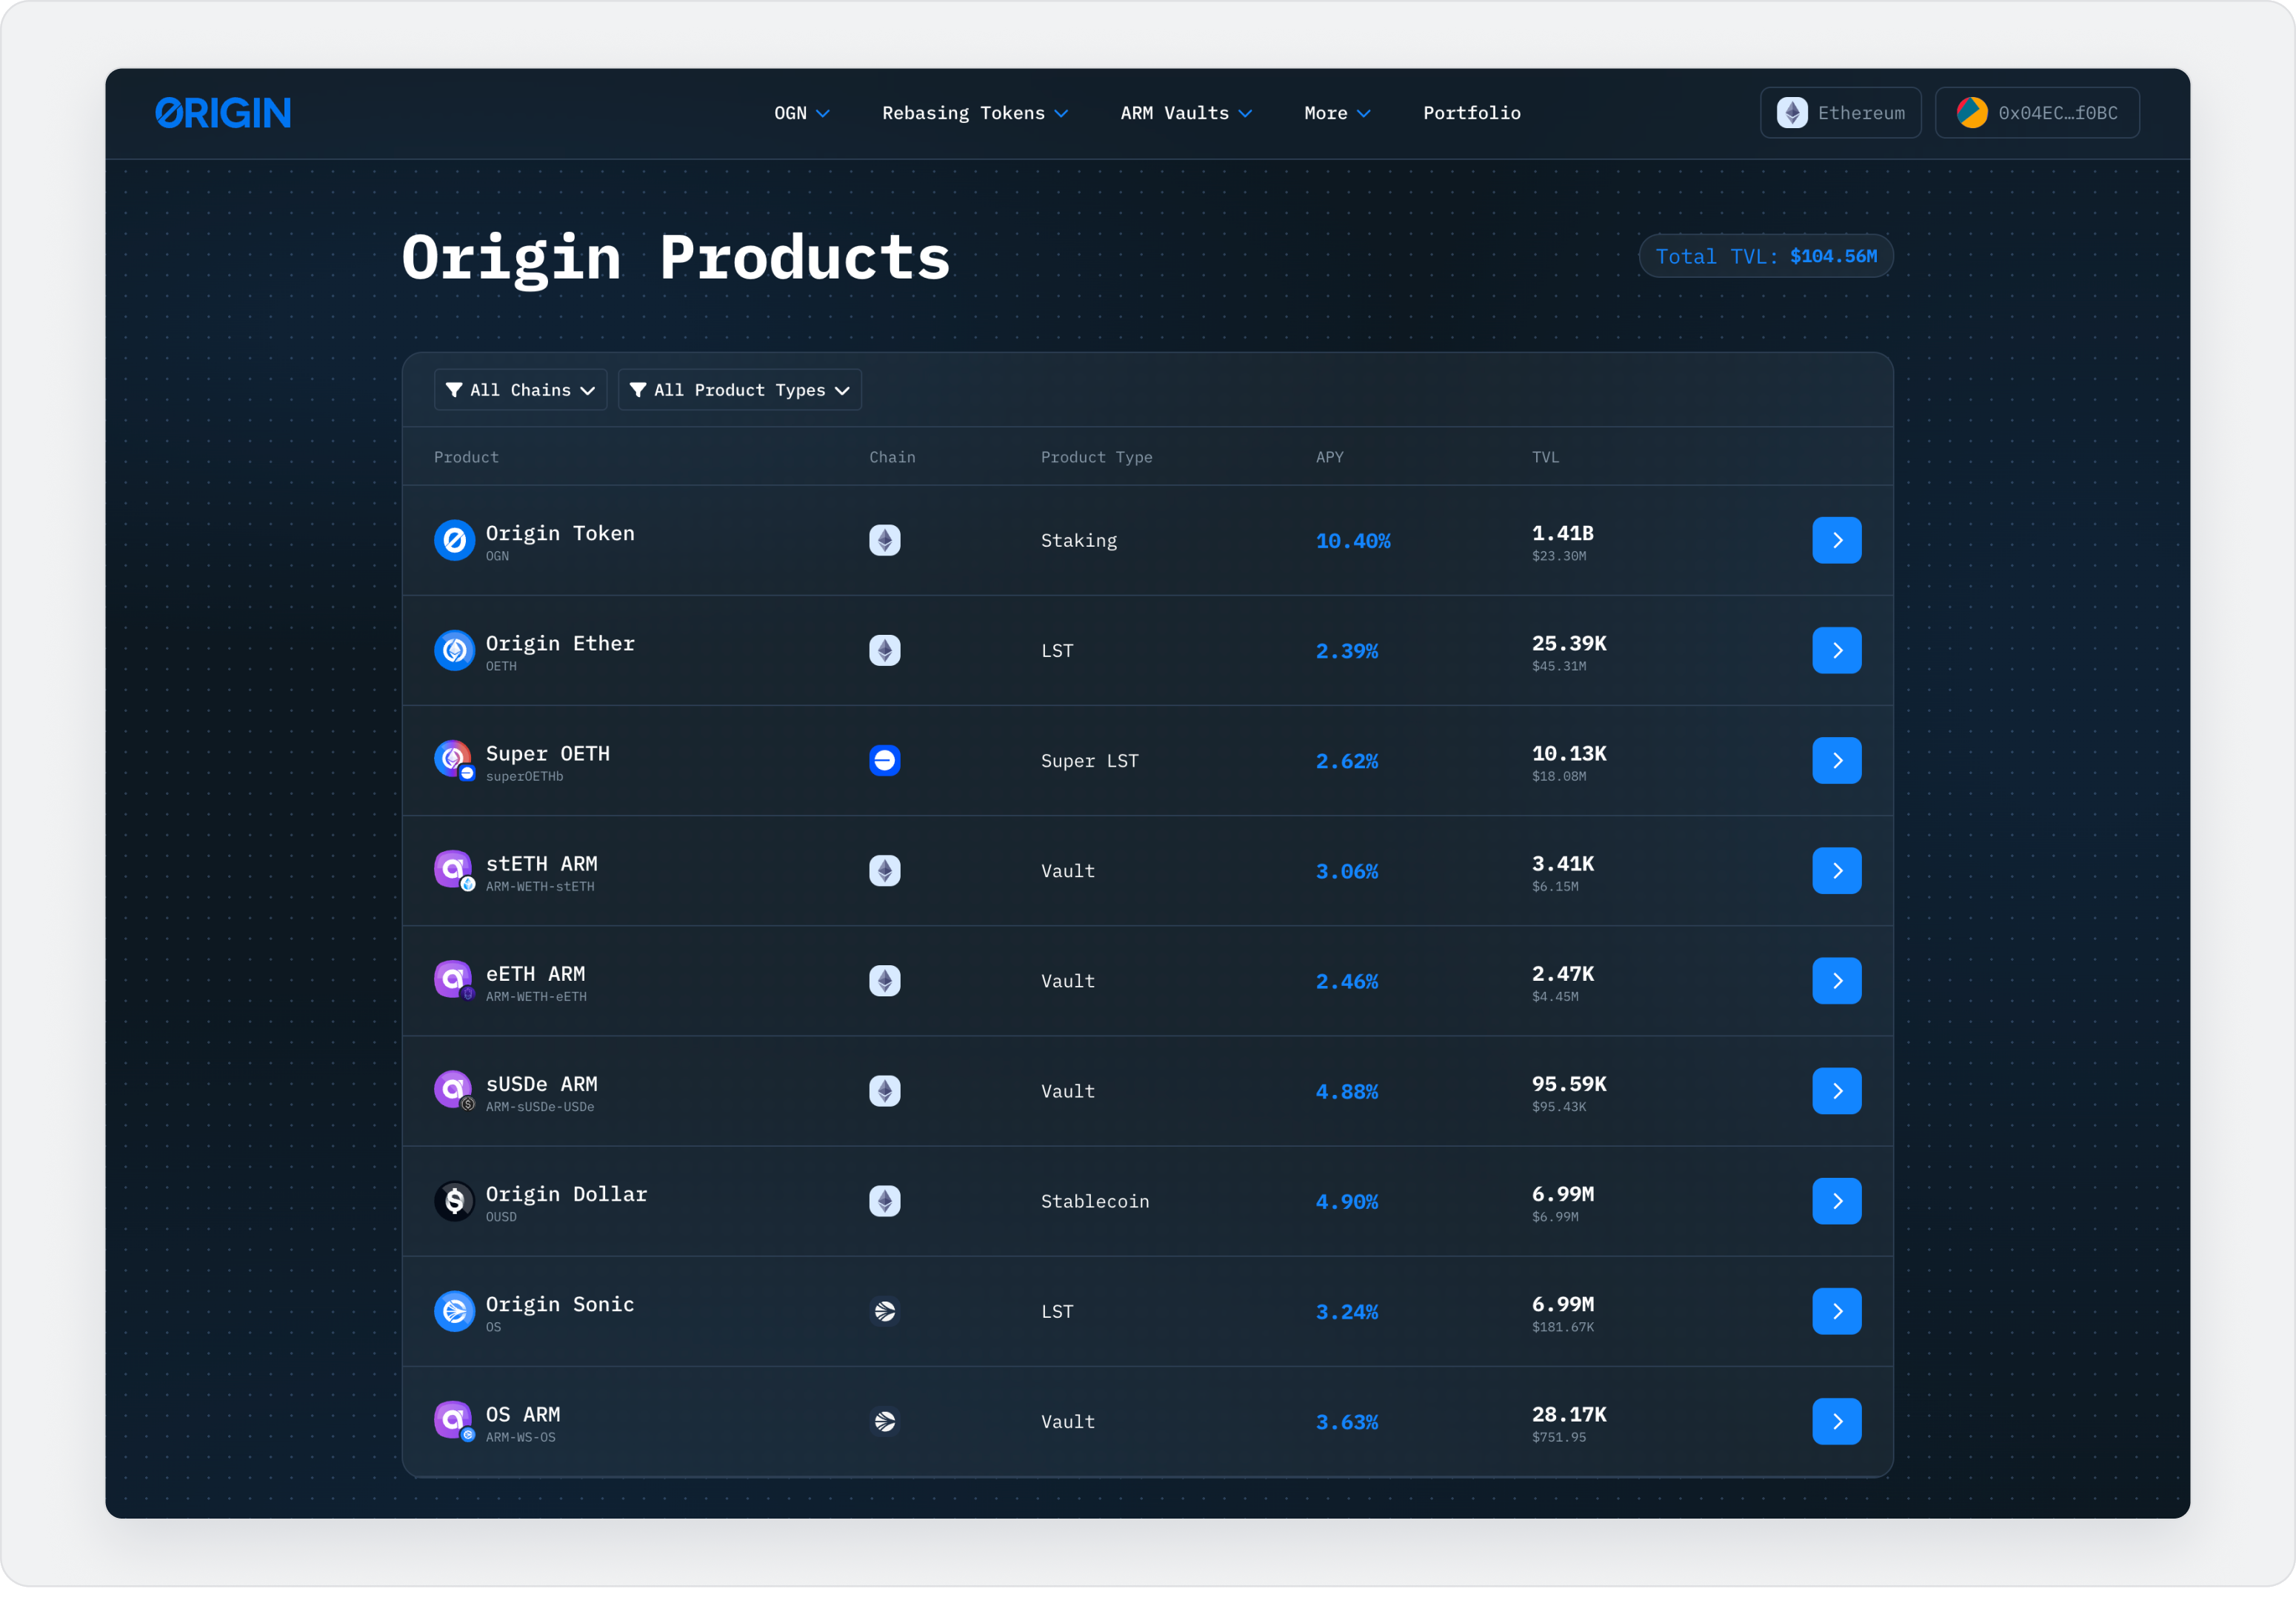Screen dimensions: 2296x1606
Task: Click Ethereum chain icon in Origin Ether row
Action: [x=885, y=651]
